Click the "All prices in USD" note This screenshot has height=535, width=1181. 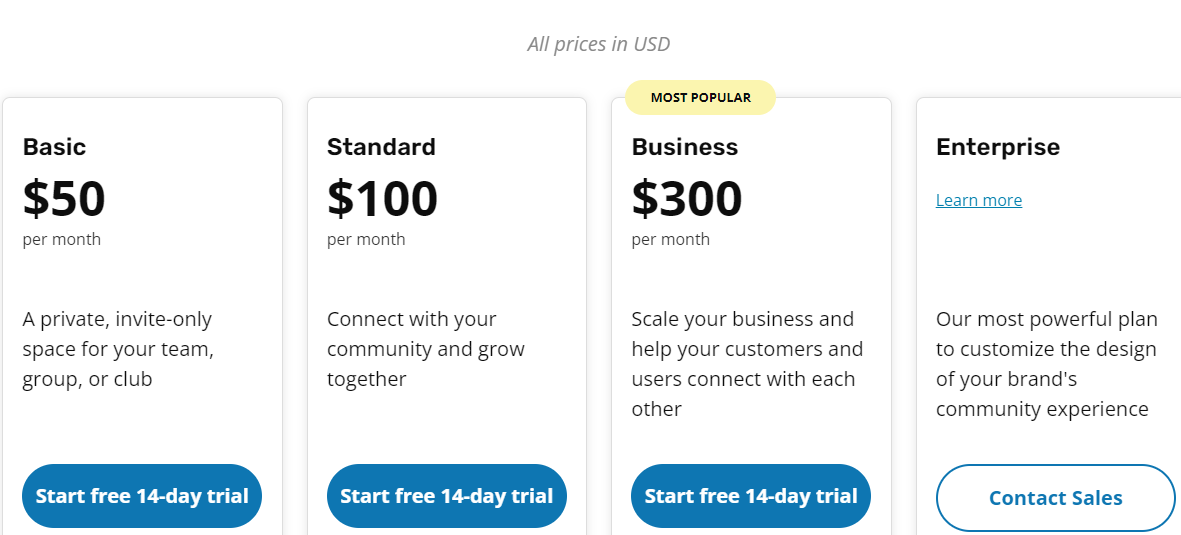pyautogui.click(x=599, y=44)
